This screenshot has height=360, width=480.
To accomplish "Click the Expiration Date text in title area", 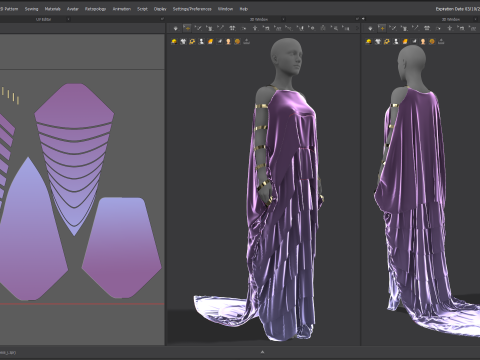I will point(457,9).
